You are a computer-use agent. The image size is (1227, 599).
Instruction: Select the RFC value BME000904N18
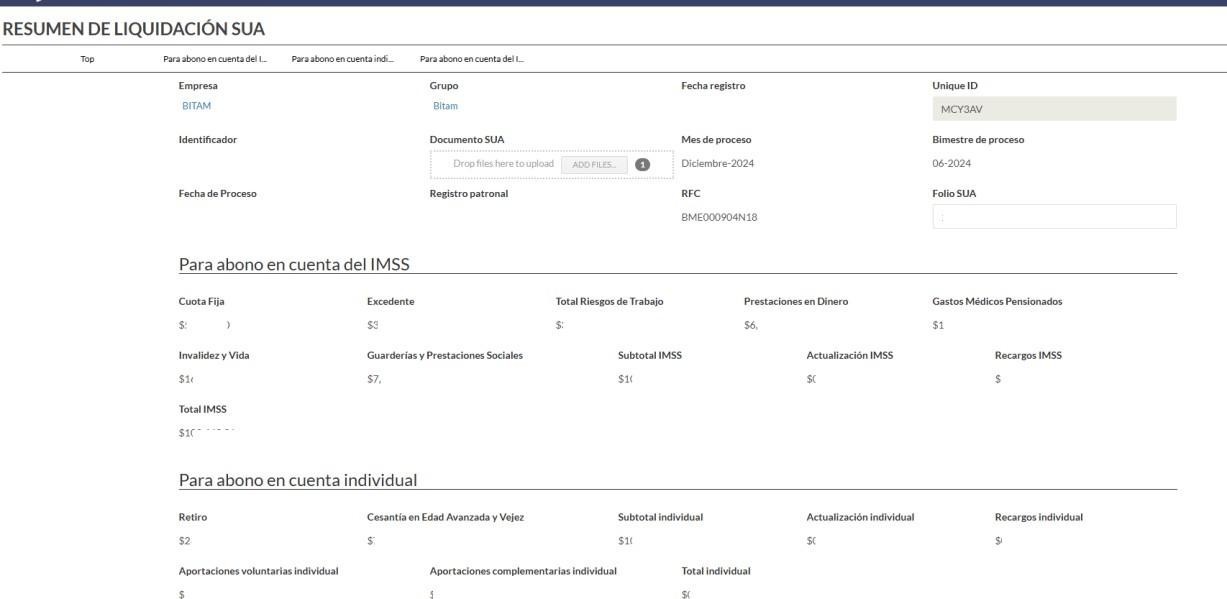(x=719, y=217)
